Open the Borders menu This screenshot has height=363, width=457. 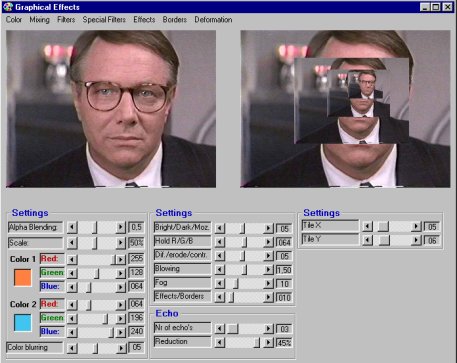click(x=175, y=20)
